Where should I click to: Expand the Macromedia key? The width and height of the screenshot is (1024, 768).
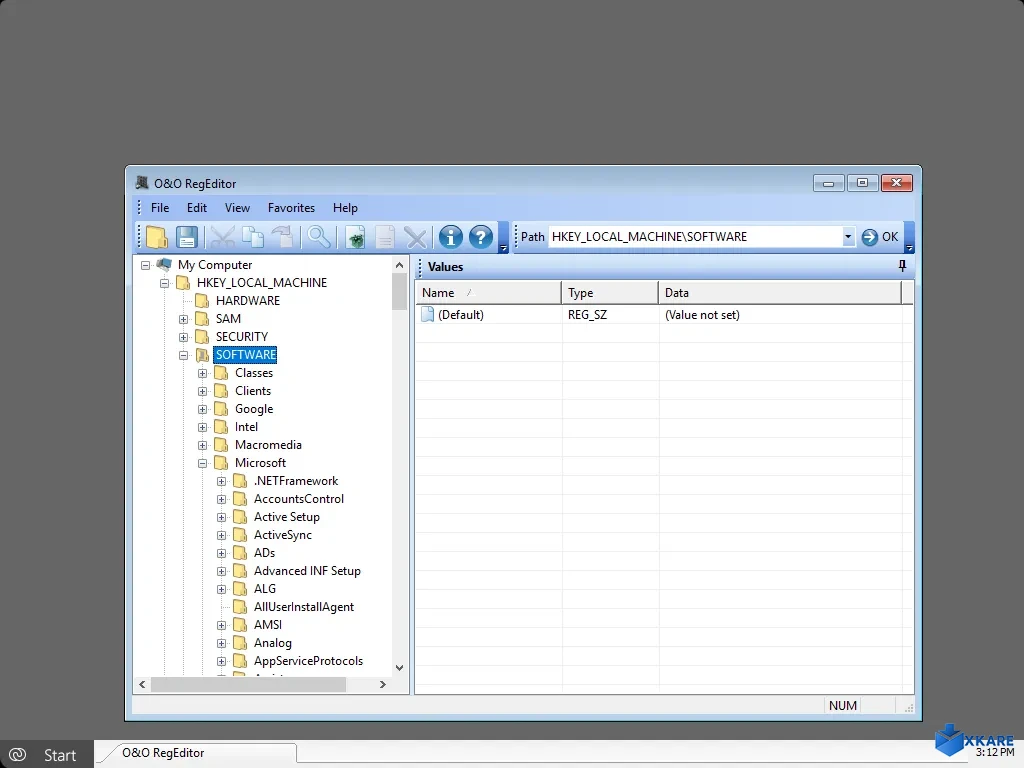click(202, 445)
